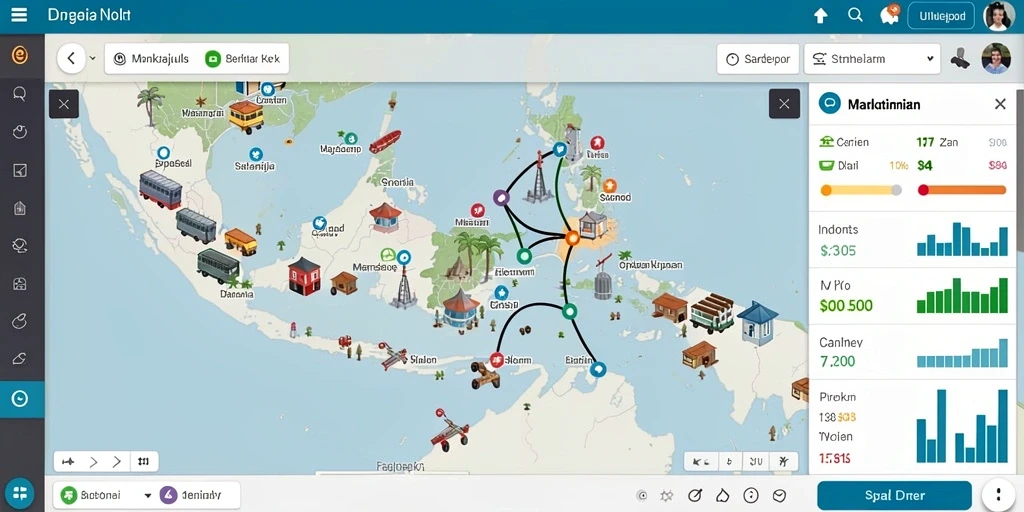This screenshot has height=512, width=1024.
Task: Click the dark user silhouette icon
Action: tap(959, 59)
